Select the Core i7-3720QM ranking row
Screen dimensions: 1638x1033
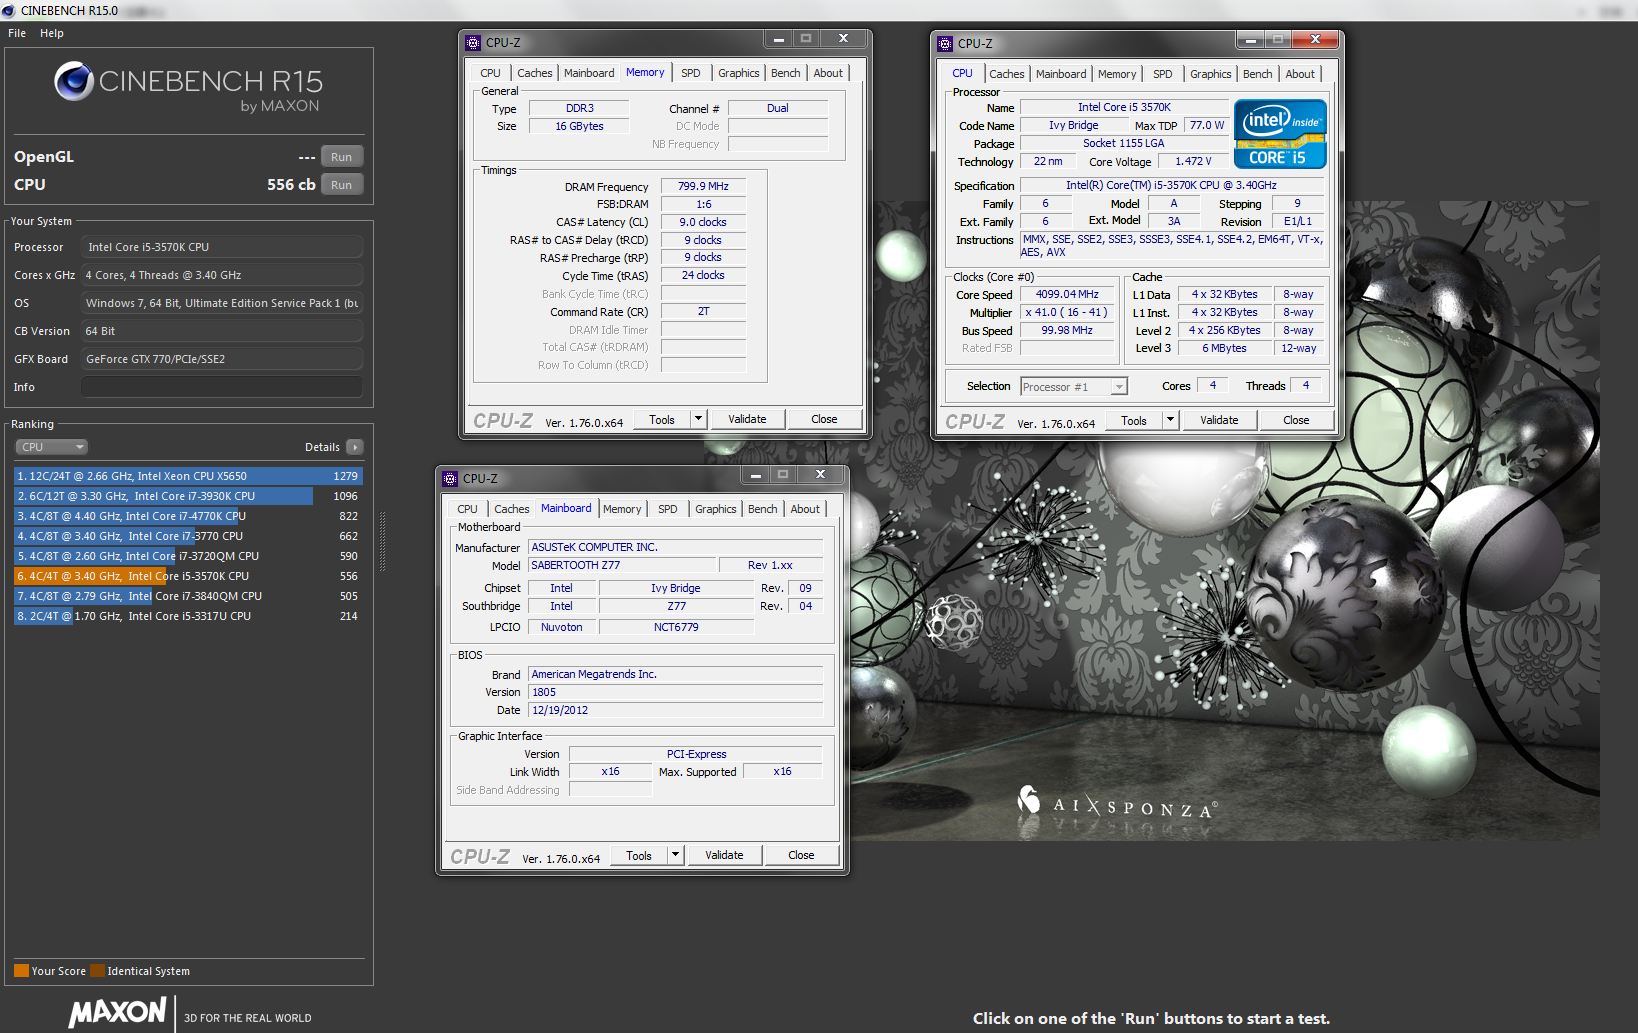point(188,556)
